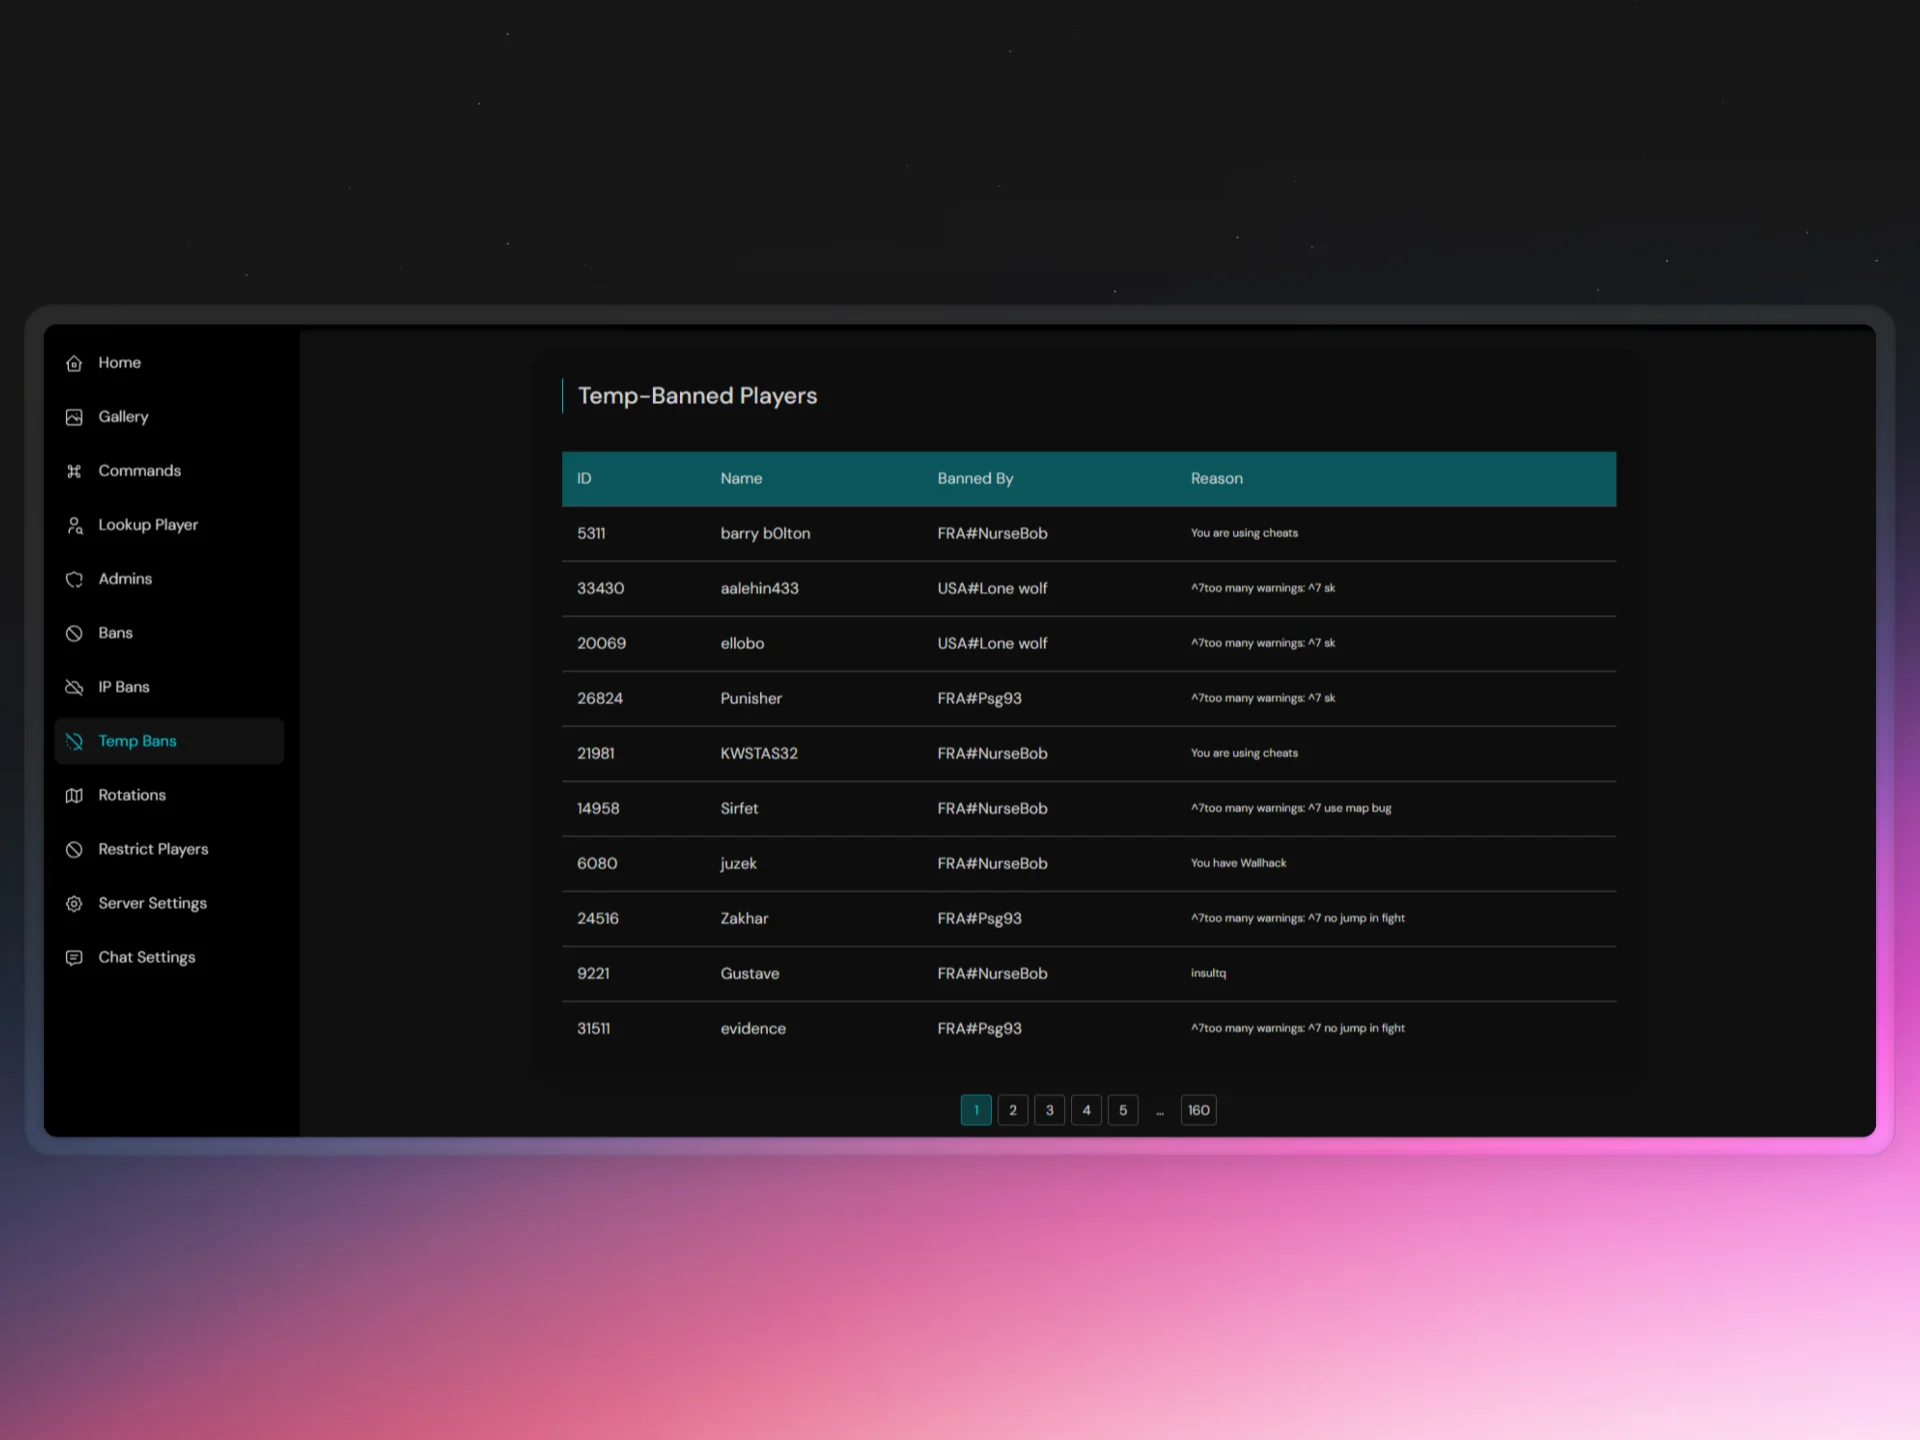Viewport: 1920px width, 1440px height.
Task: Click the Restrict Players icon
Action: pos(74,849)
